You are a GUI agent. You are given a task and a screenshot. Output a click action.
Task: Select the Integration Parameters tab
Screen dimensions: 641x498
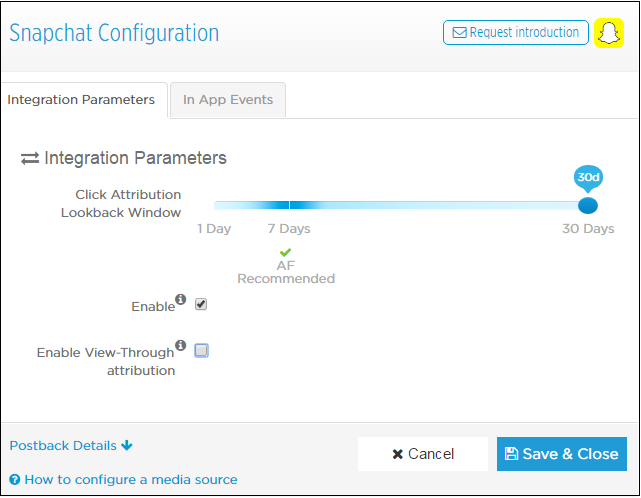point(81,100)
